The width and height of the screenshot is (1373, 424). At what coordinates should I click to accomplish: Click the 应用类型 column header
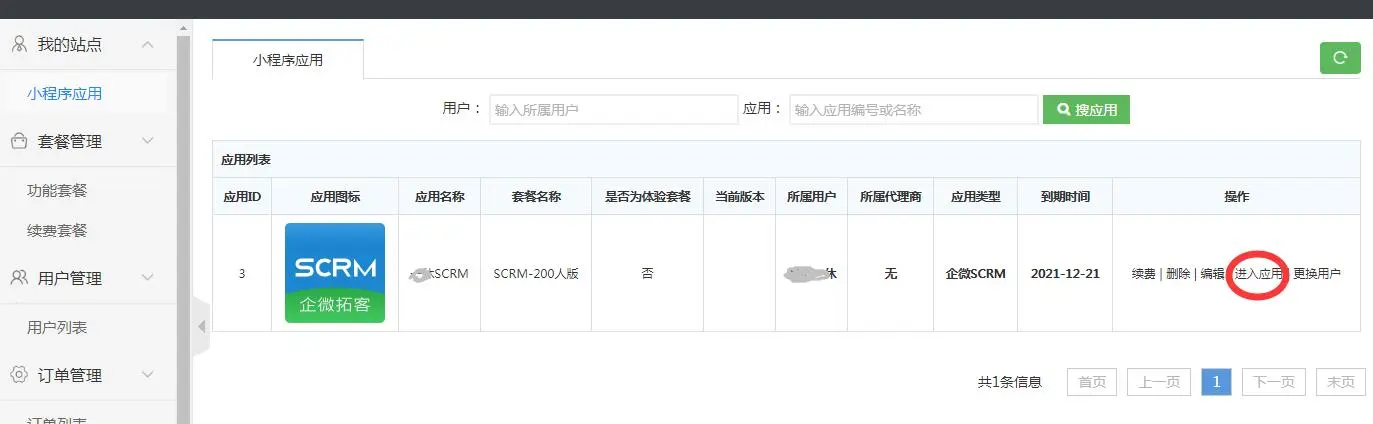pyautogui.click(x=975, y=196)
